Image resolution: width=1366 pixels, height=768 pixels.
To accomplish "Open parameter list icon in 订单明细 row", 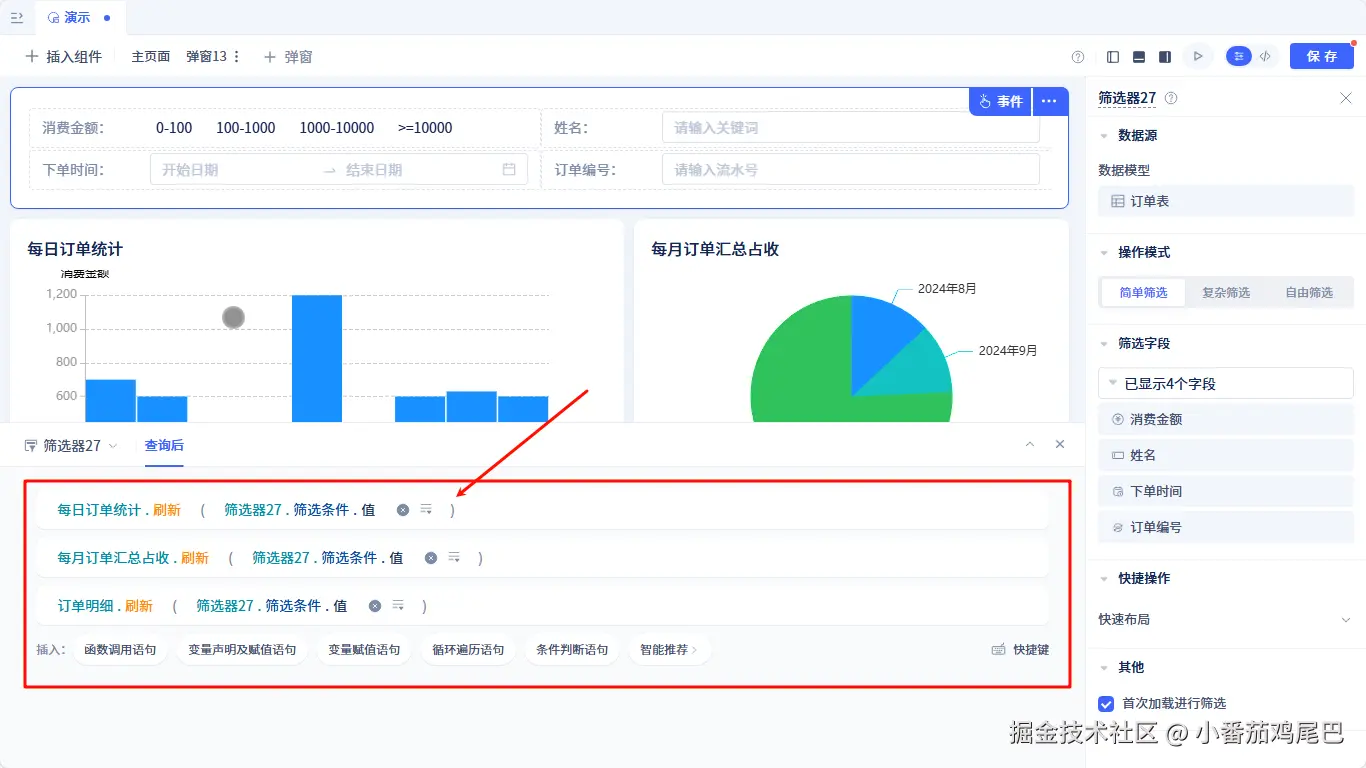I will (398, 606).
